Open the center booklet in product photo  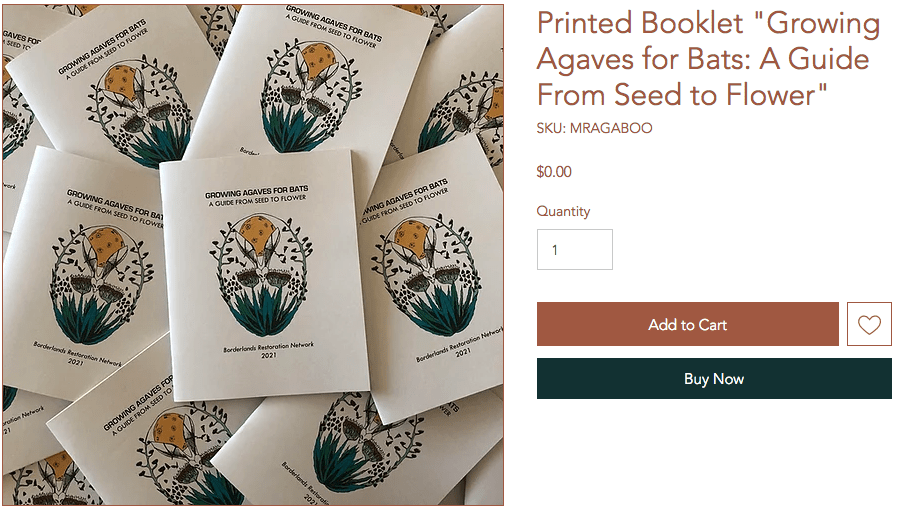[x=263, y=275]
